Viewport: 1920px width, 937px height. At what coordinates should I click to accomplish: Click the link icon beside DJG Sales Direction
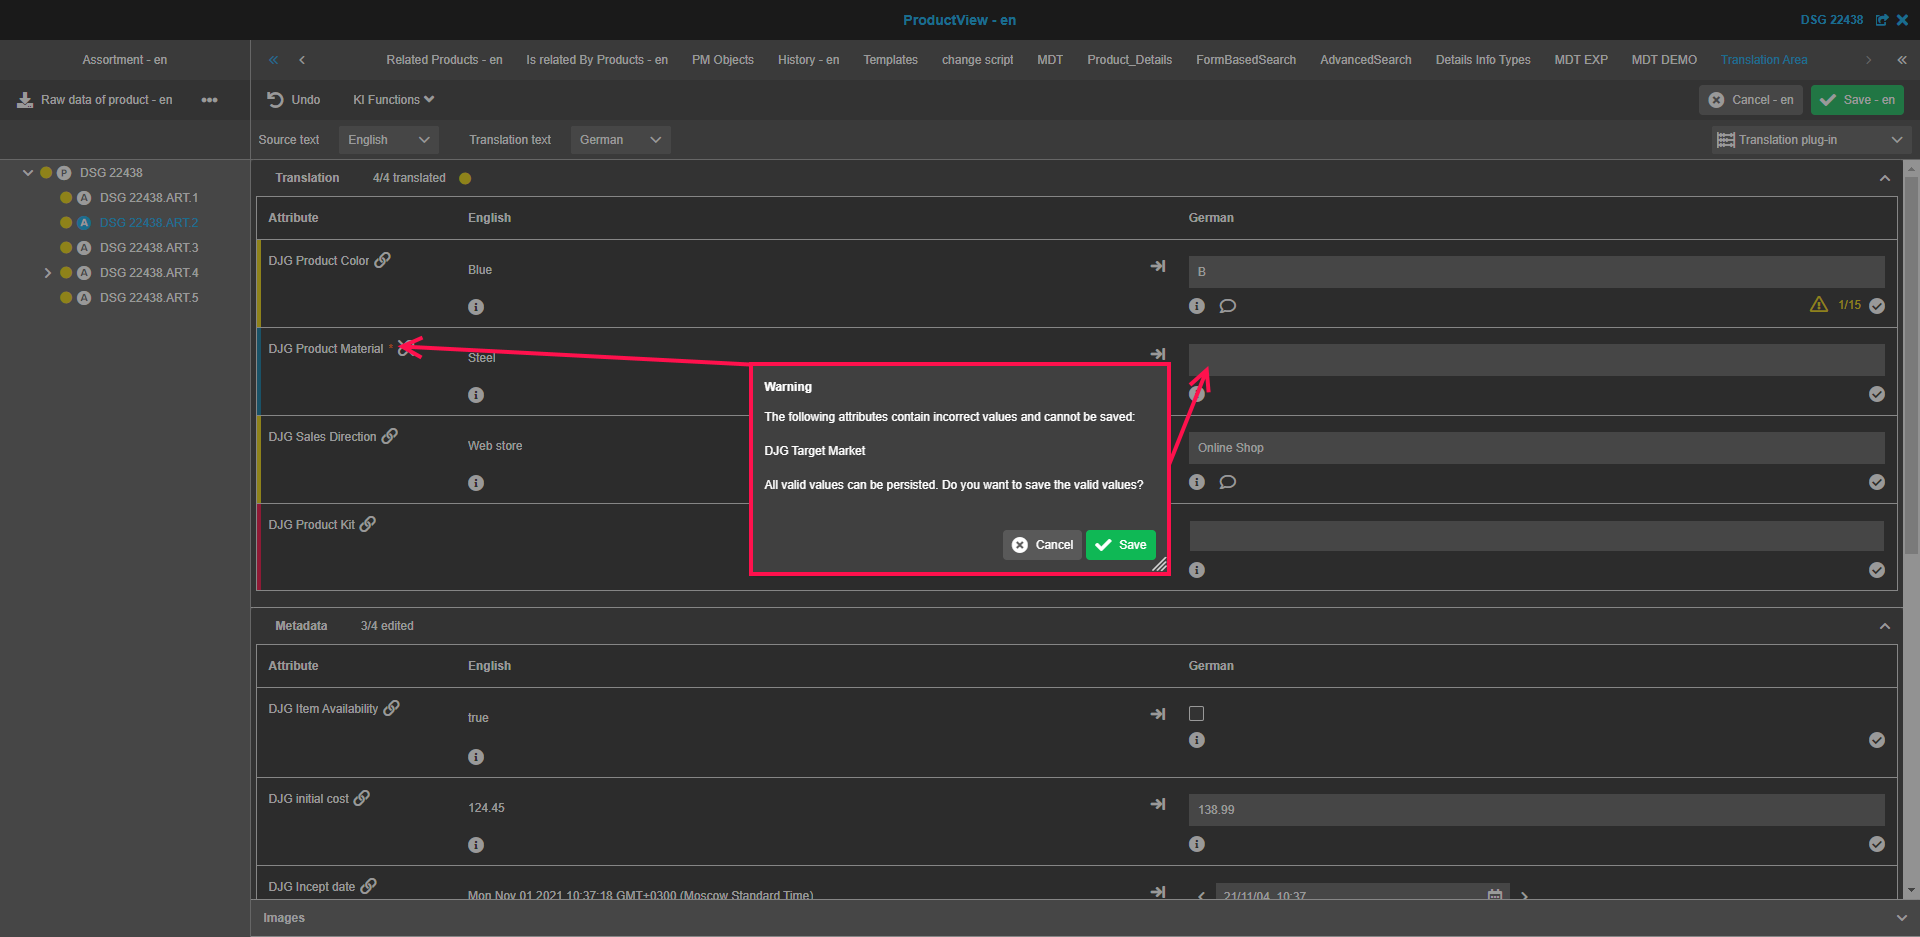tap(390, 436)
